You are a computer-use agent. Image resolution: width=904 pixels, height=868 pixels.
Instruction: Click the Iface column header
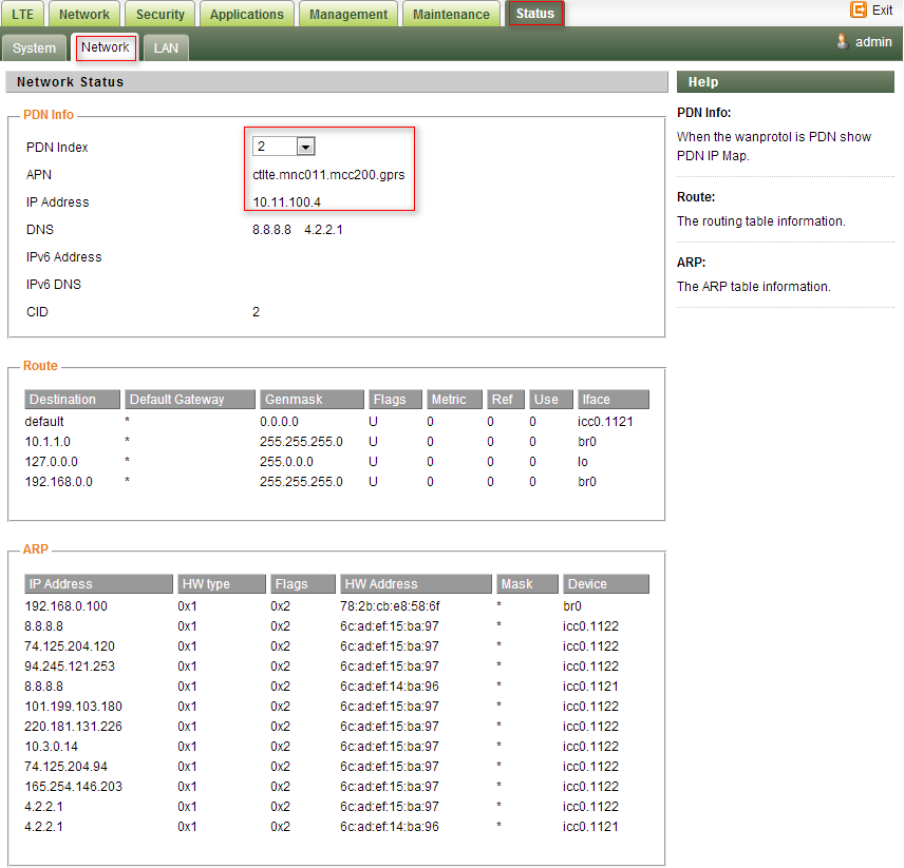(613, 399)
